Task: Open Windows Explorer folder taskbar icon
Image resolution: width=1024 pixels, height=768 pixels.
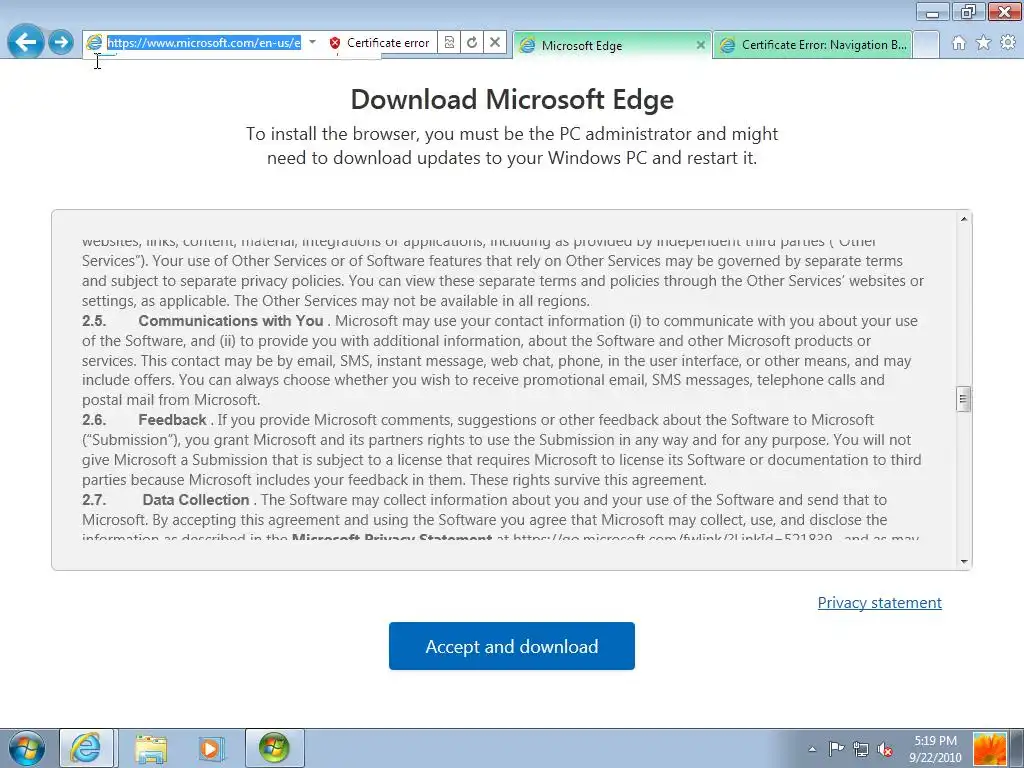Action: click(x=151, y=748)
